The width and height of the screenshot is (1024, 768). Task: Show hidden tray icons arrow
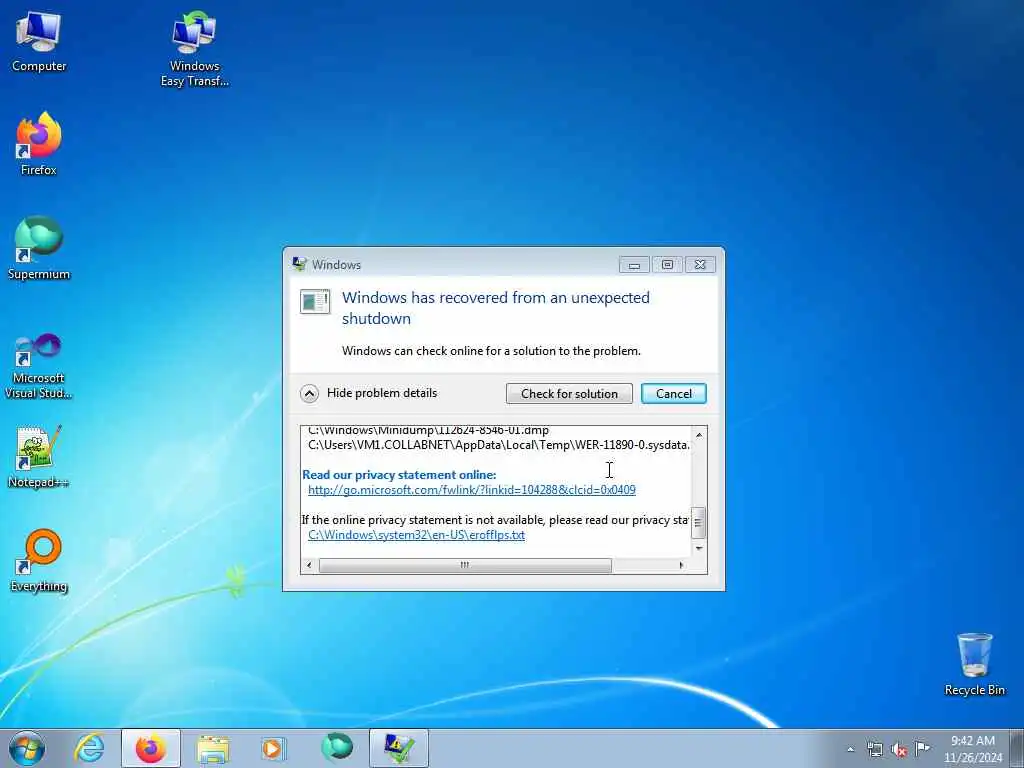[850, 750]
